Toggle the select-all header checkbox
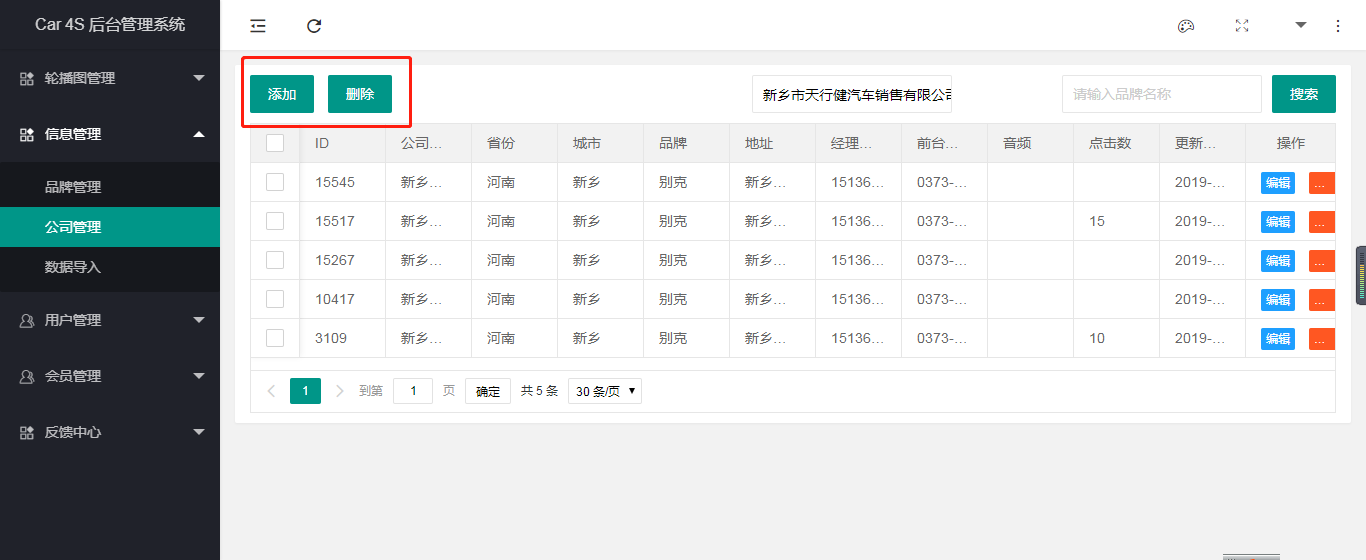1366x560 pixels. 275,143
